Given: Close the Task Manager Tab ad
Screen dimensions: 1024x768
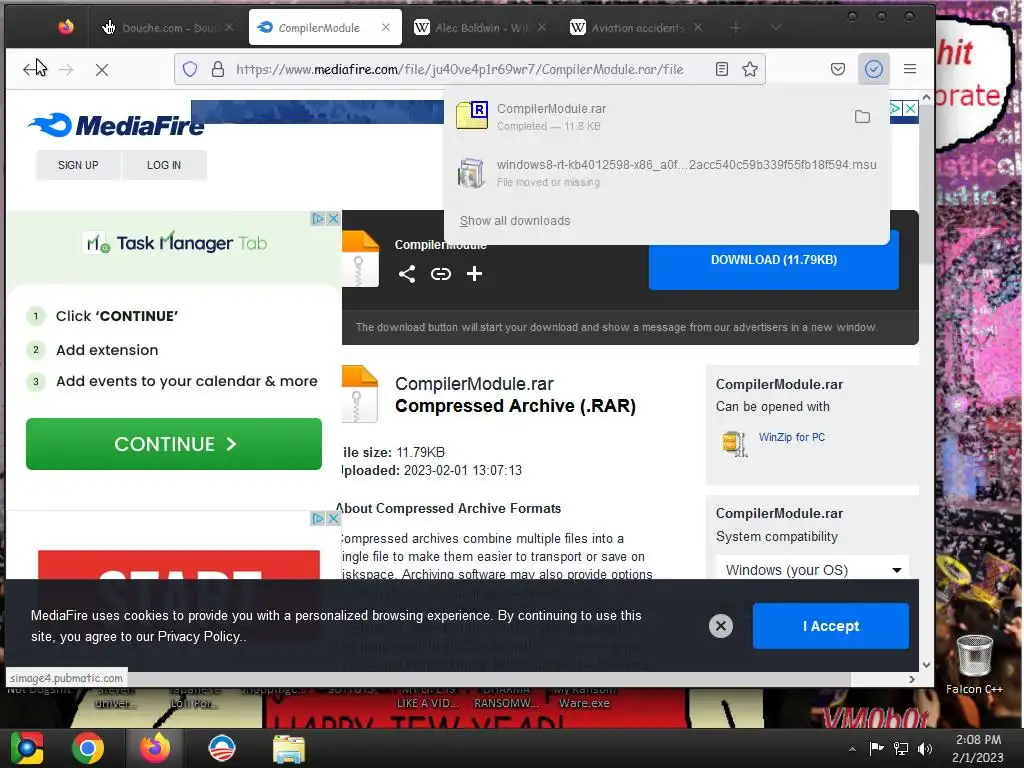Looking at the screenshot, I should coord(333,218).
